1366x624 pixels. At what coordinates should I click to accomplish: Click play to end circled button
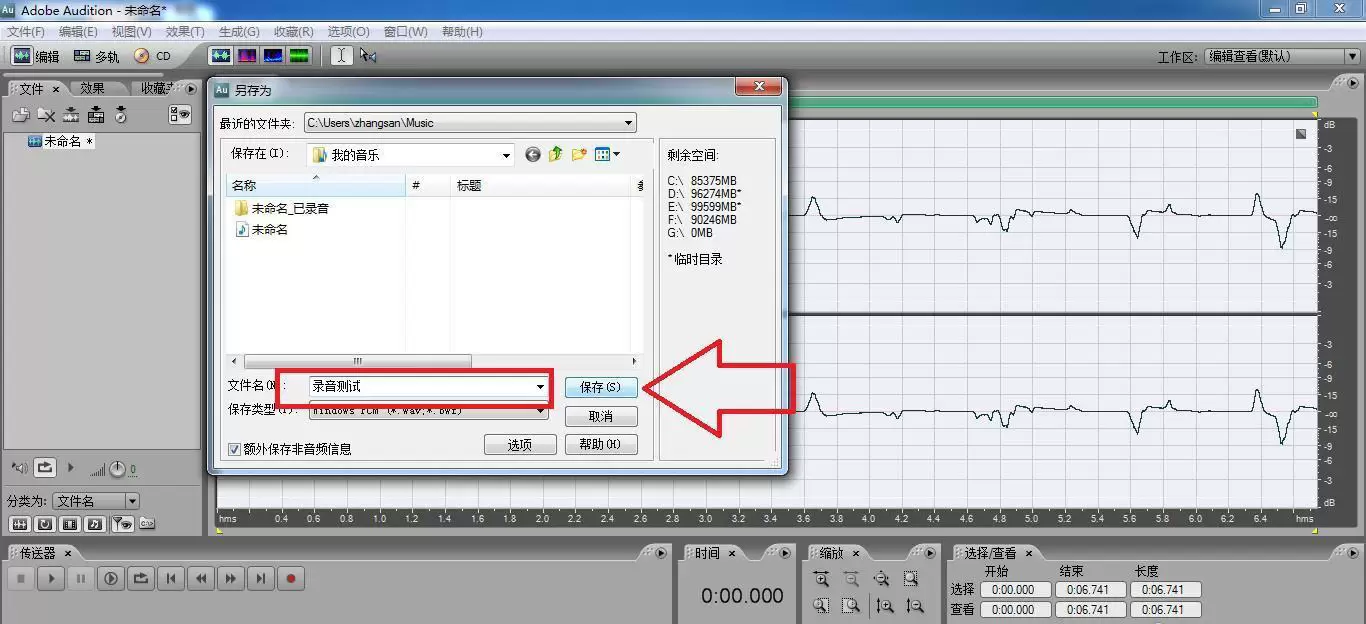(111, 578)
